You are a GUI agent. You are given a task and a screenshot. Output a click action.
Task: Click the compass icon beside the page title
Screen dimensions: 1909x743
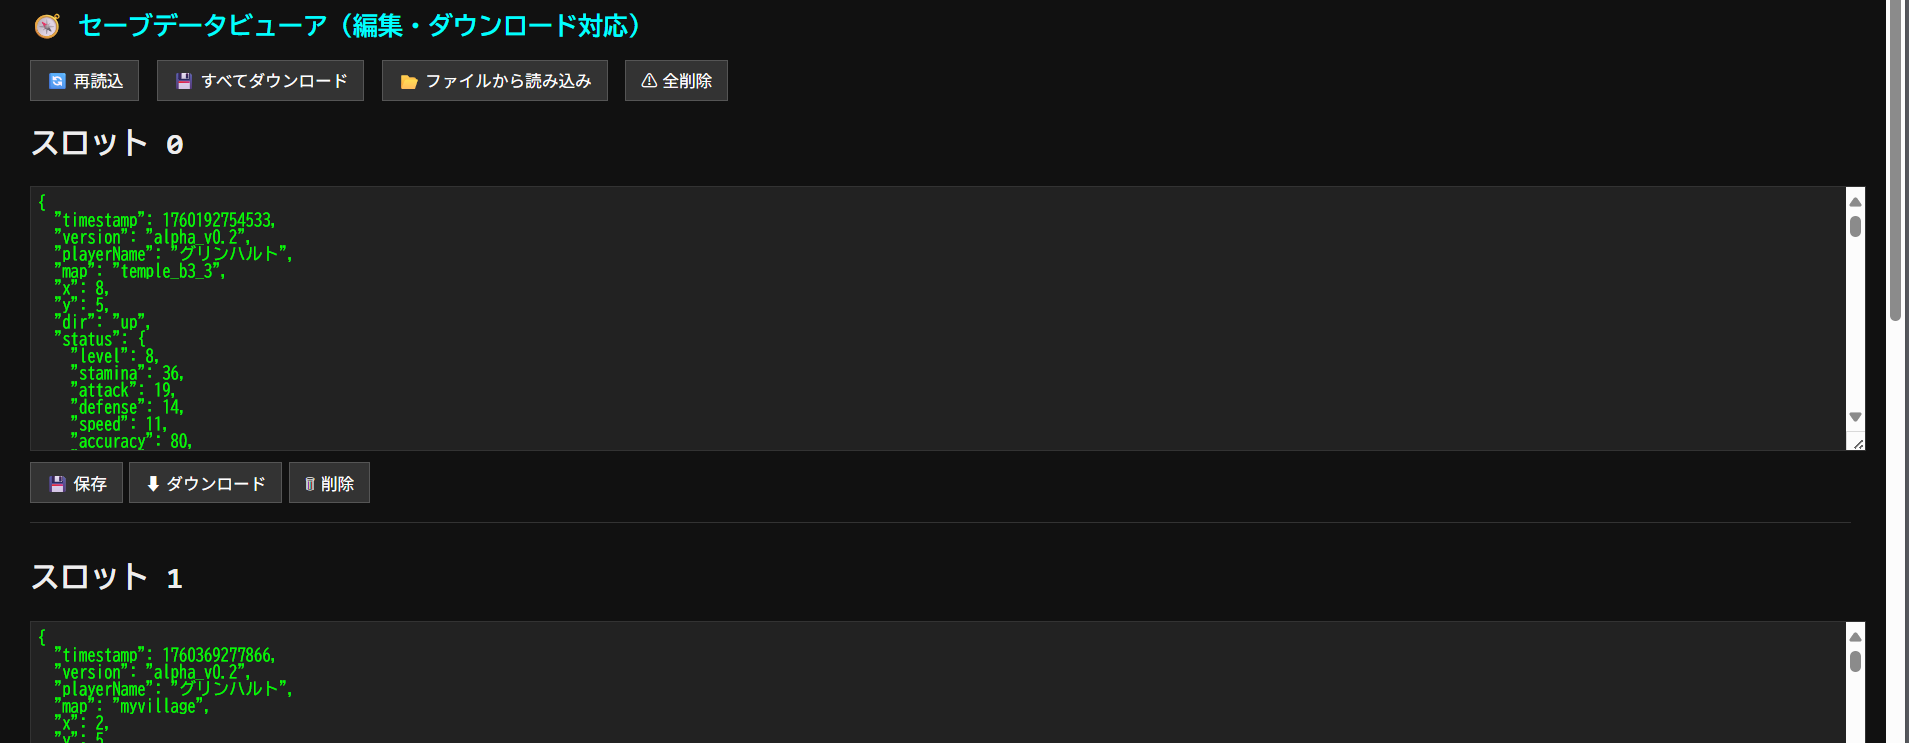pos(47,26)
